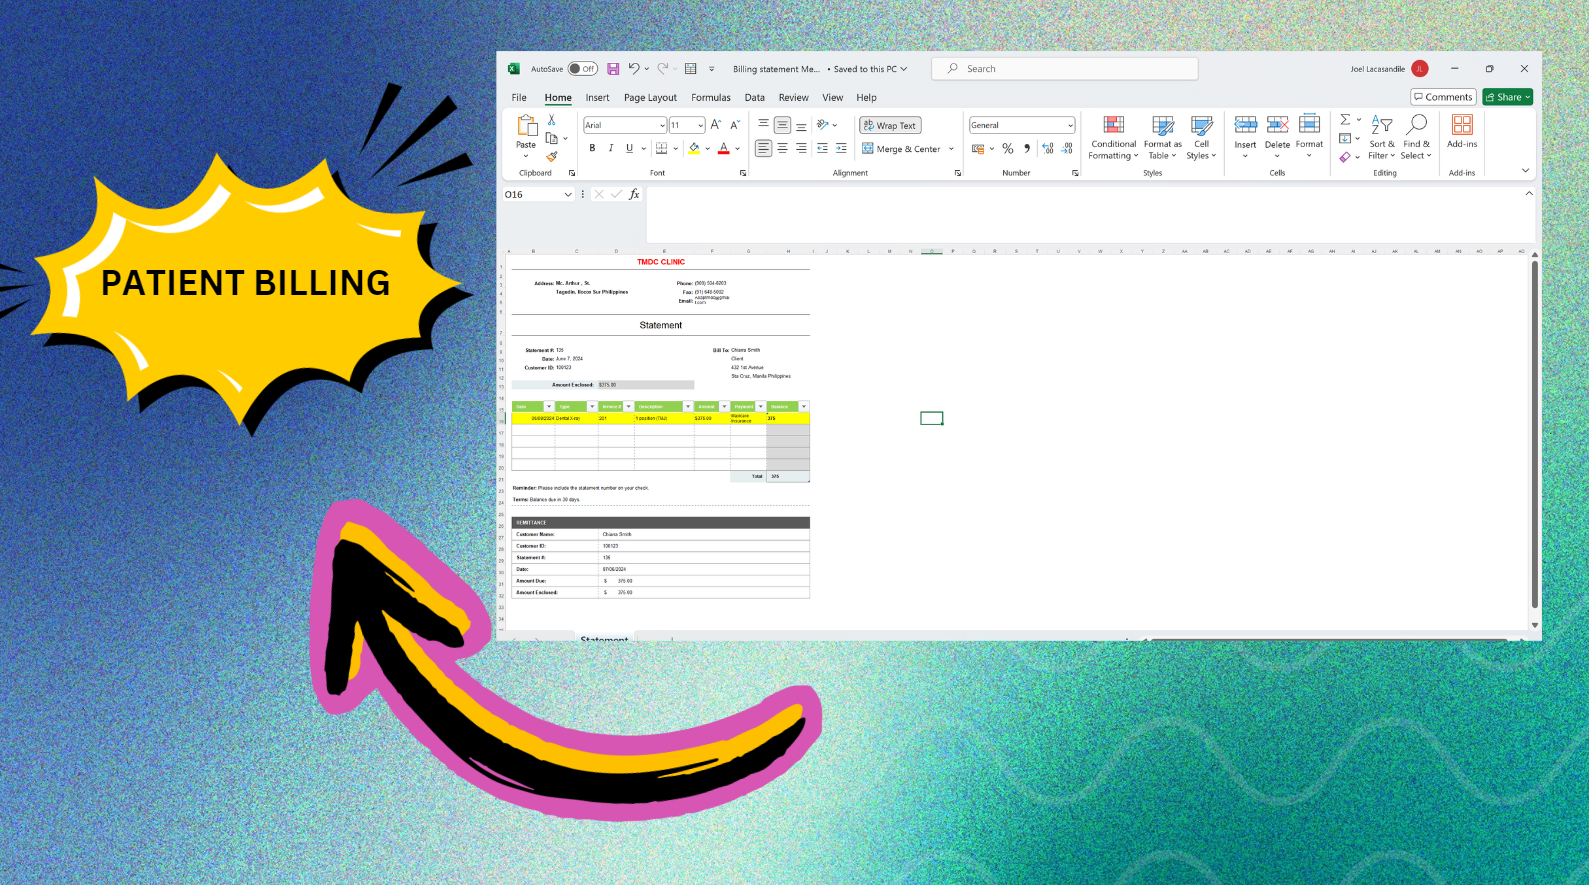Select the Format Painter brush
Image resolution: width=1589 pixels, height=885 pixels.
click(551, 156)
